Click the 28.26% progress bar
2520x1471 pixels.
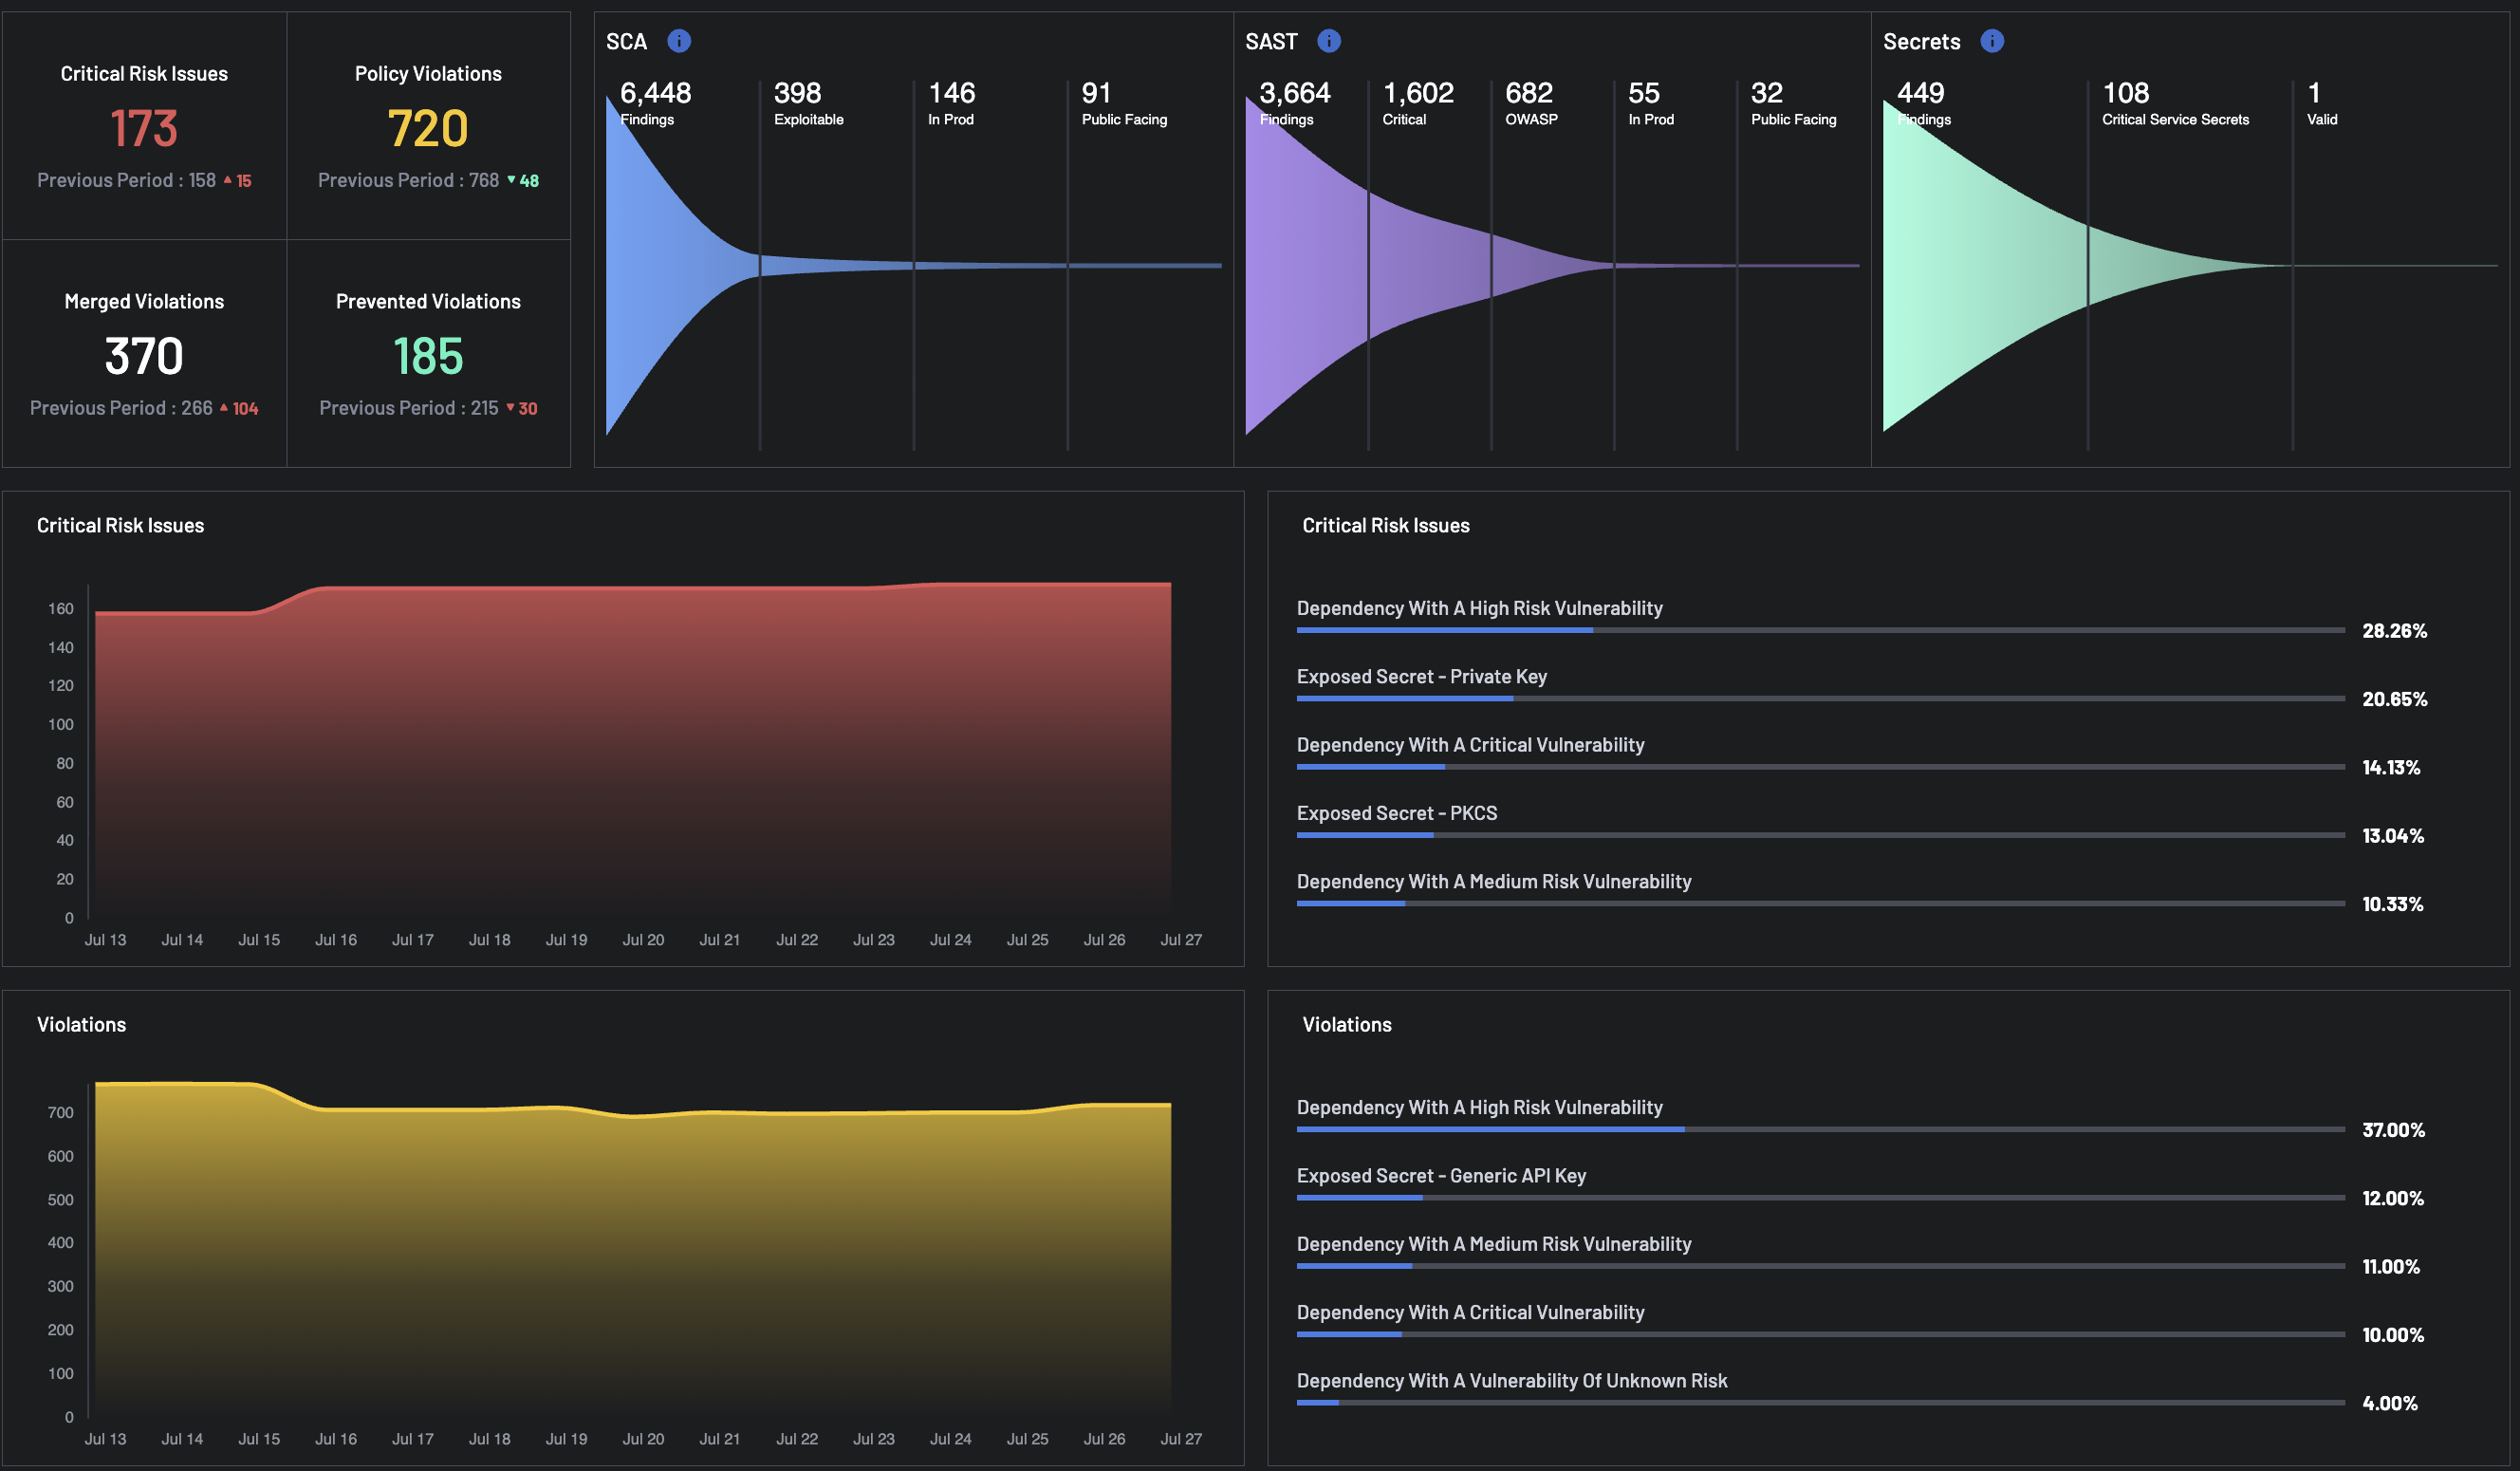click(1820, 630)
